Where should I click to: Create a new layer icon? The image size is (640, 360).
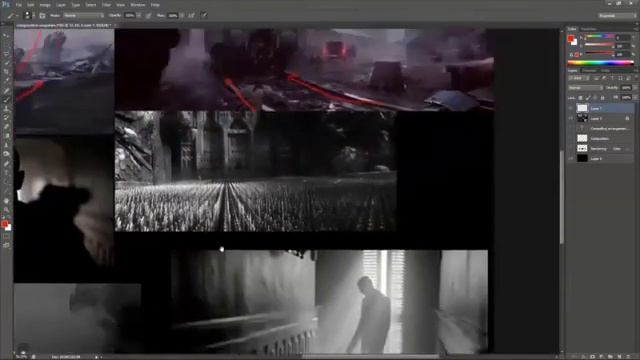619,356
